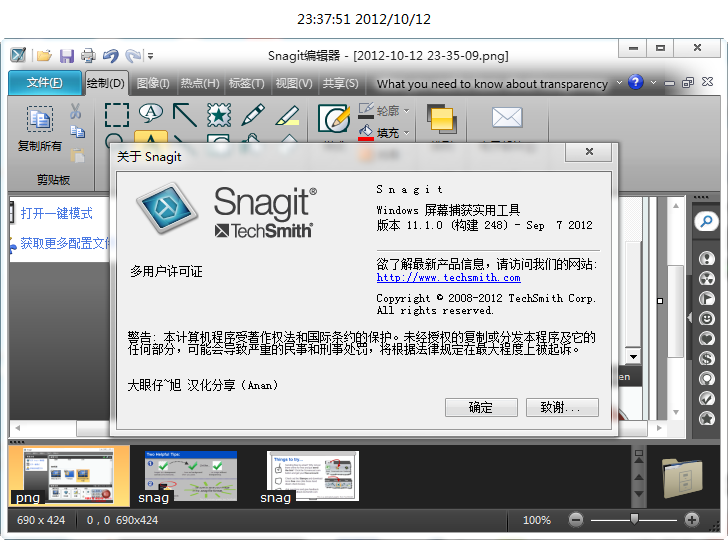Click the envelope send email icon
Viewport: 728px width, 540px height.
pos(507,117)
